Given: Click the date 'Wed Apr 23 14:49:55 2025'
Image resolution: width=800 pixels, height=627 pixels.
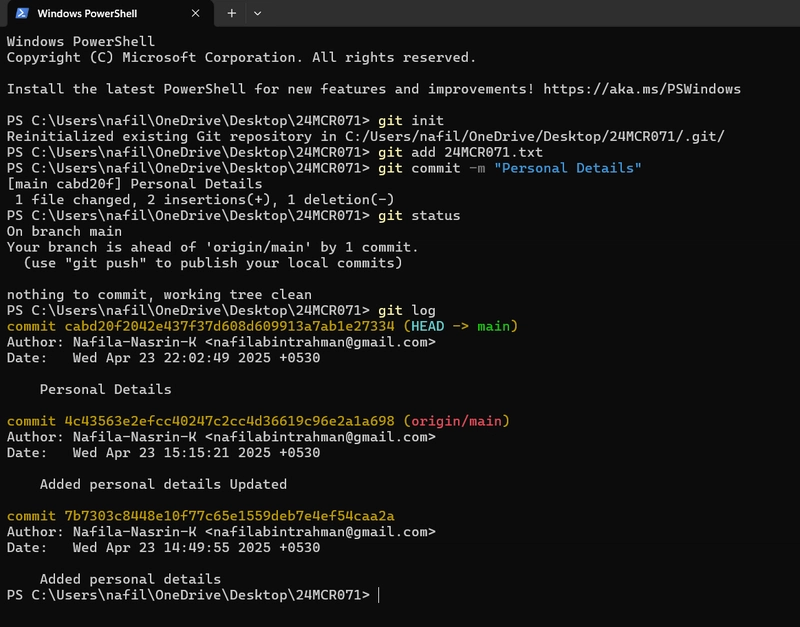Looking at the screenshot, I should 171,548.
